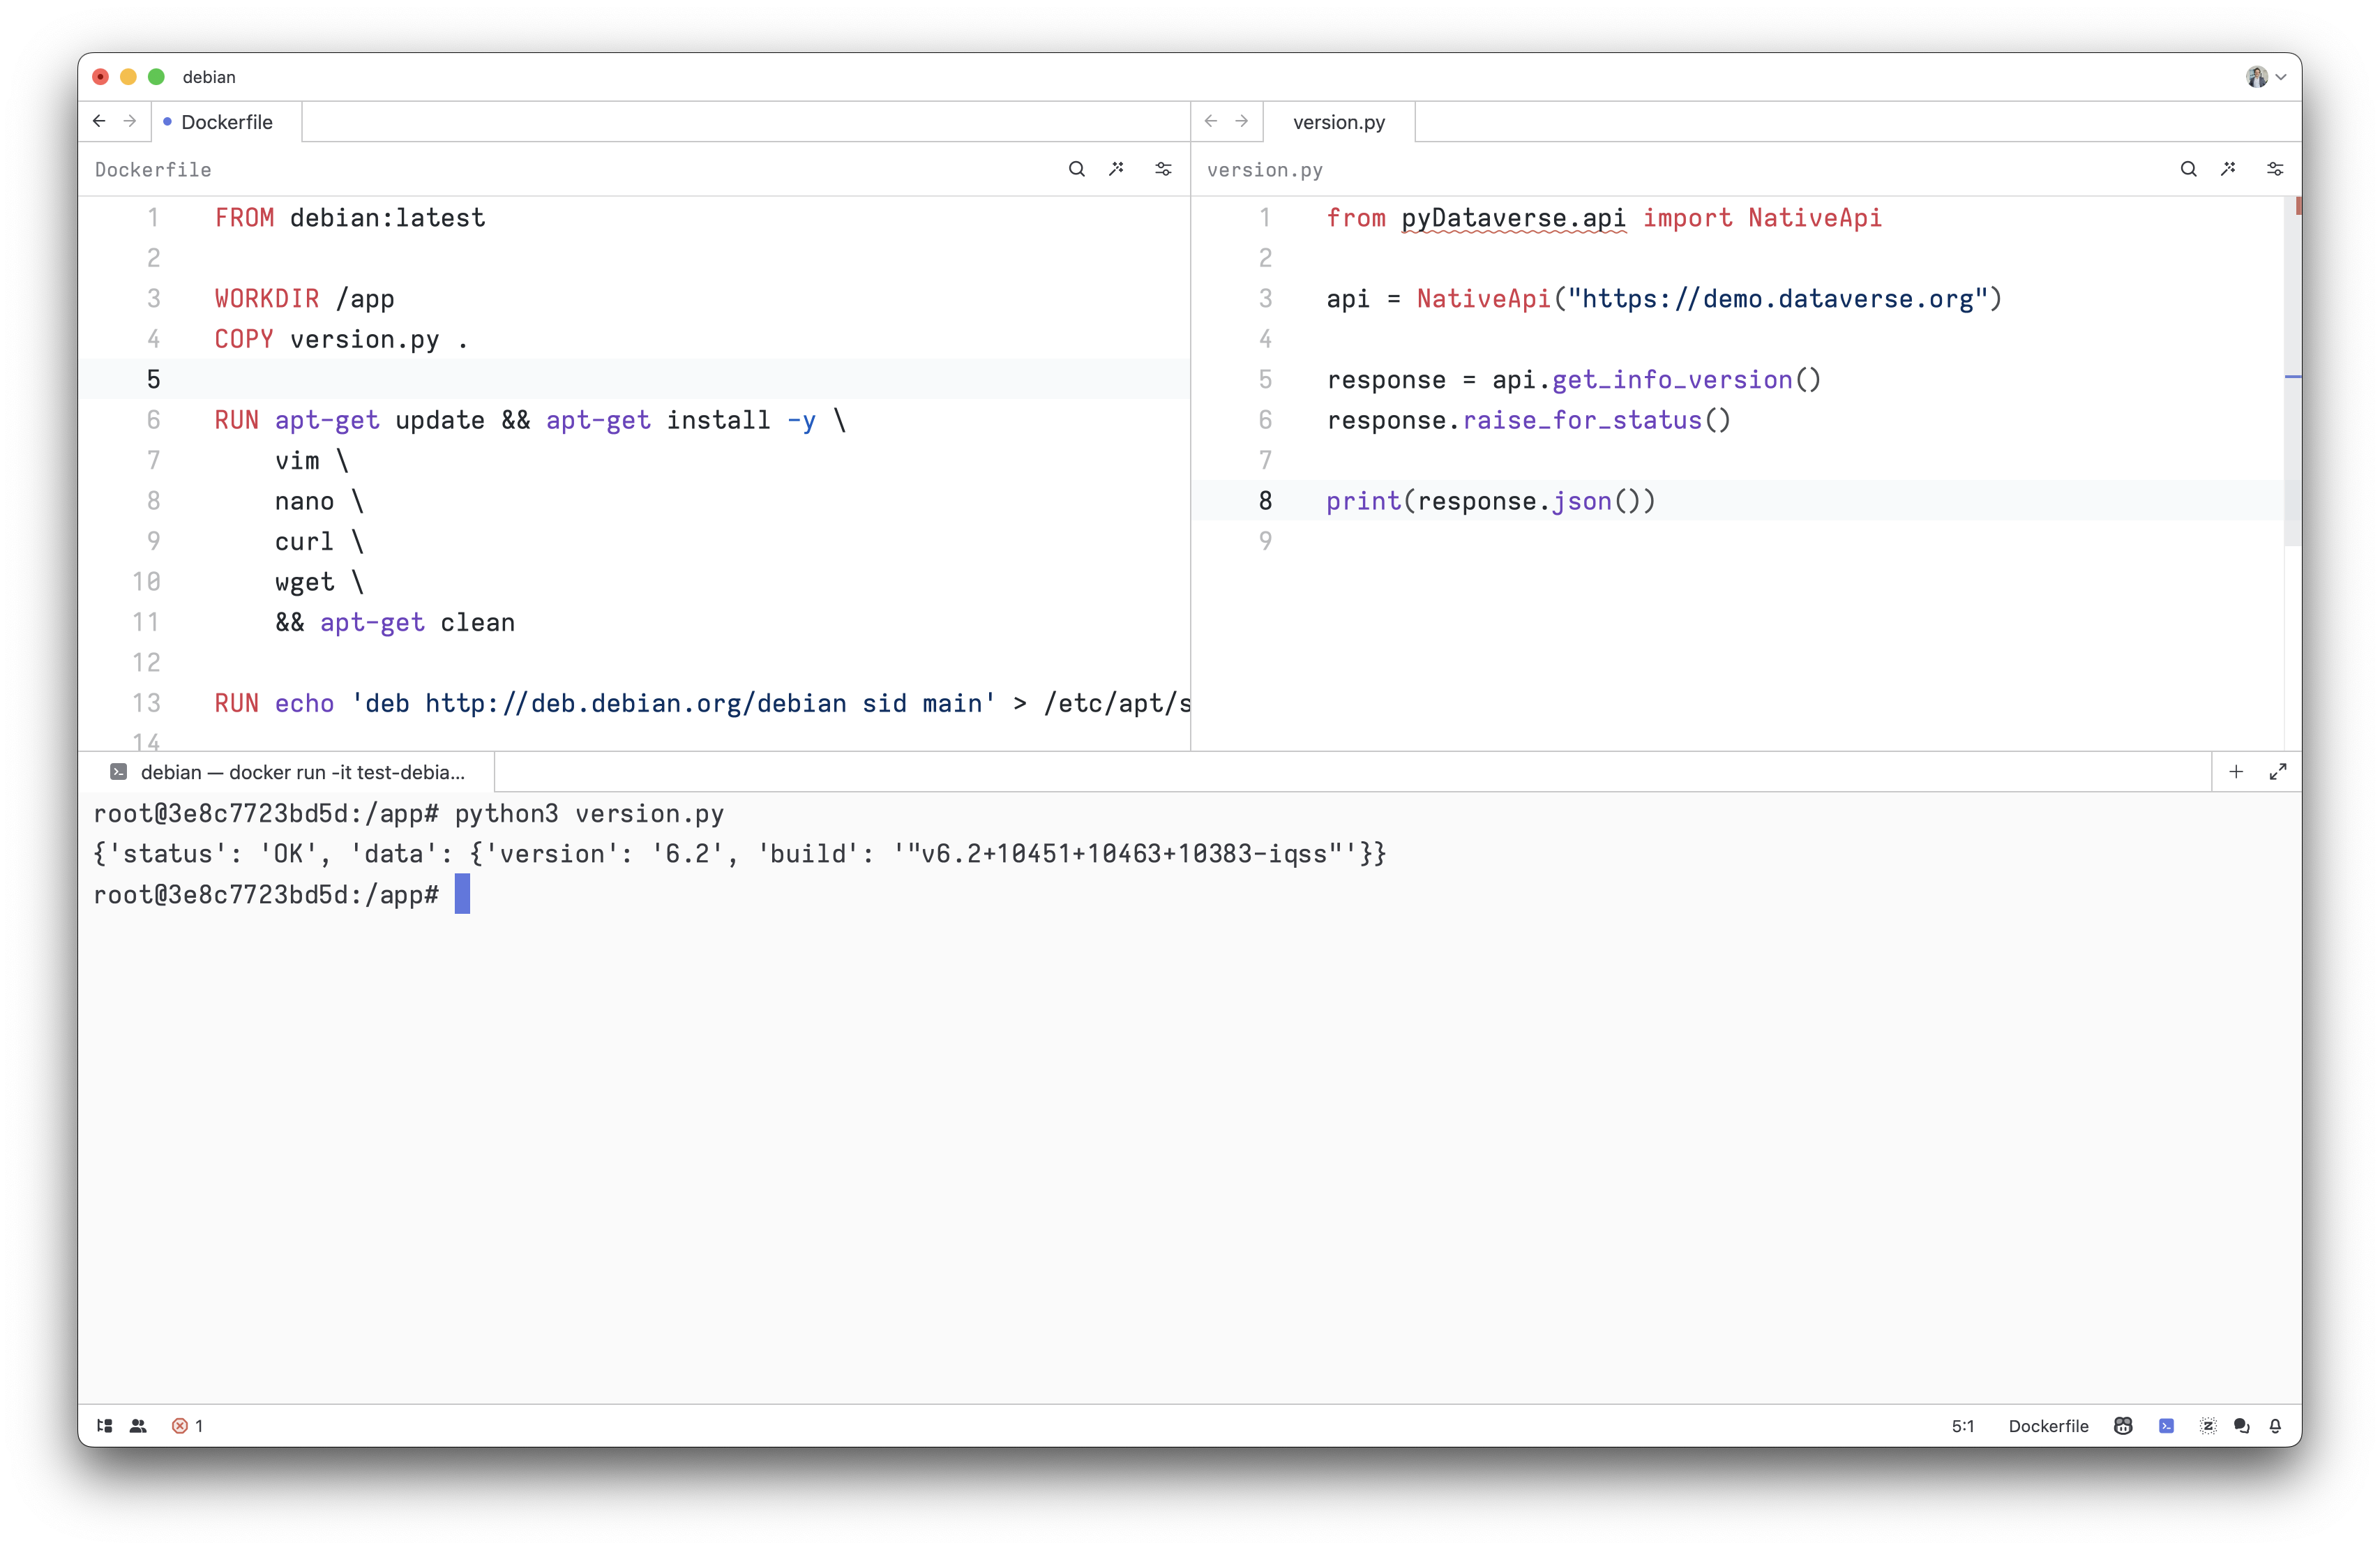Open GitHub Copilot status bar icon
The image size is (2380, 1550).
coord(2123,1426)
